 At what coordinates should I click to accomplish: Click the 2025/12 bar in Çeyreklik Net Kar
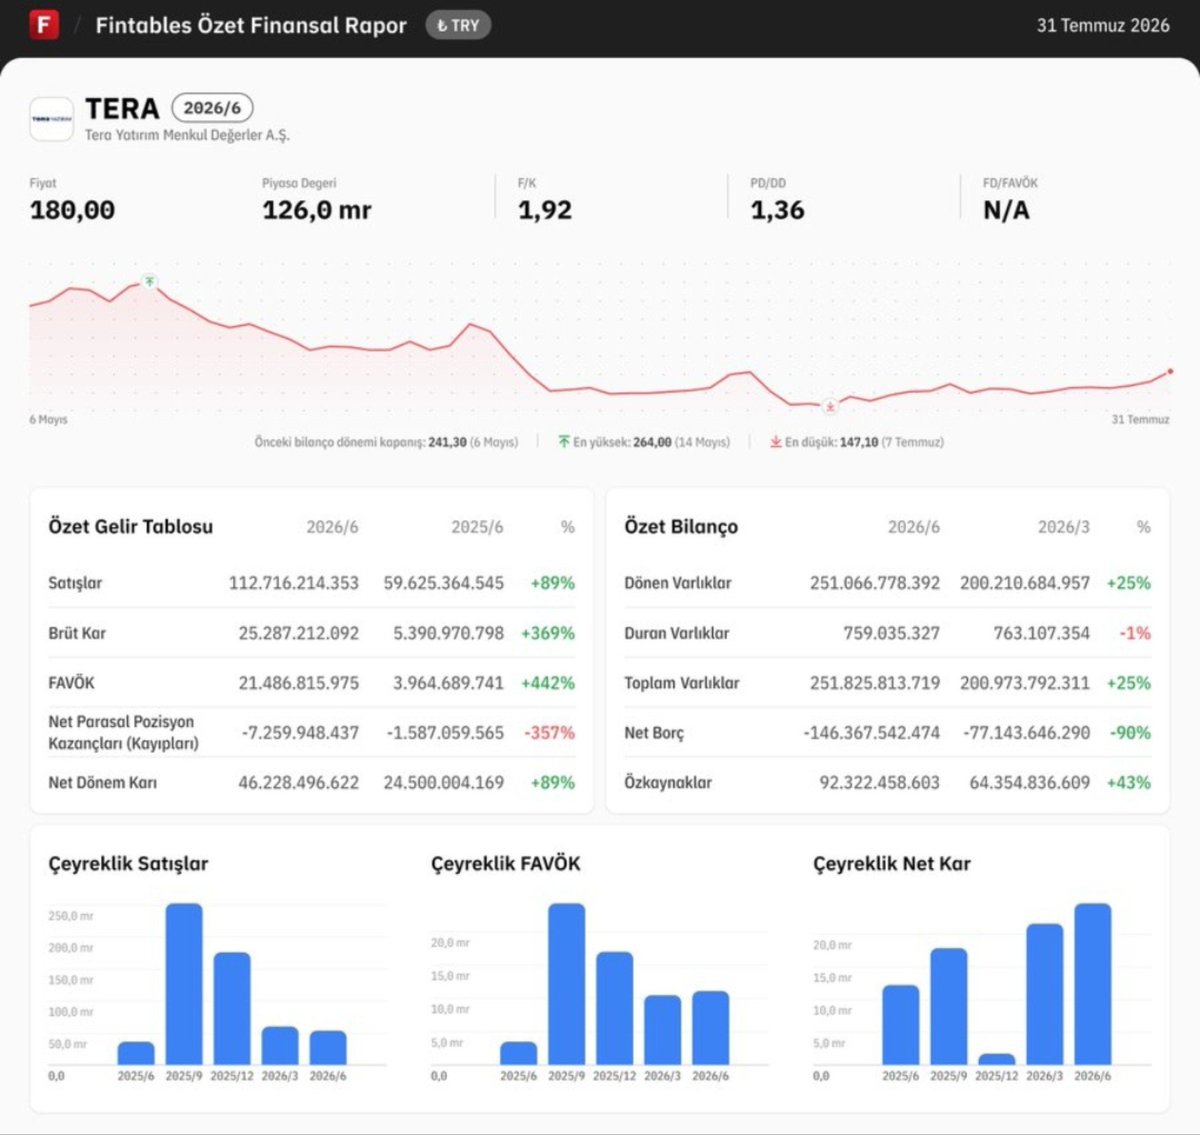tap(997, 1059)
